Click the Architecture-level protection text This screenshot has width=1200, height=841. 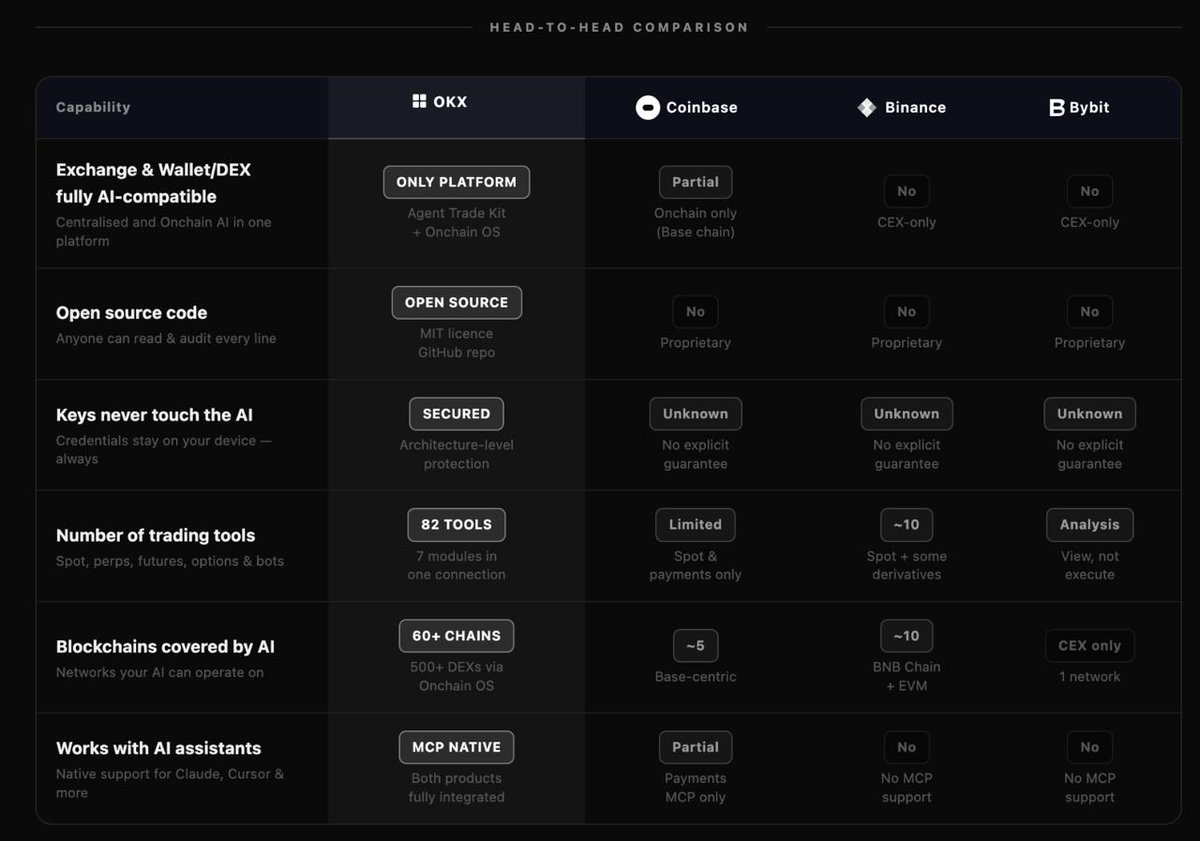[x=456, y=454]
